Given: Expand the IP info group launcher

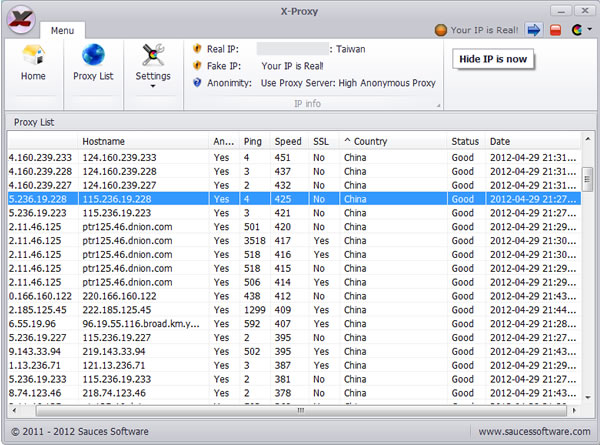Looking at the screenshot, I should pos(437,104).
